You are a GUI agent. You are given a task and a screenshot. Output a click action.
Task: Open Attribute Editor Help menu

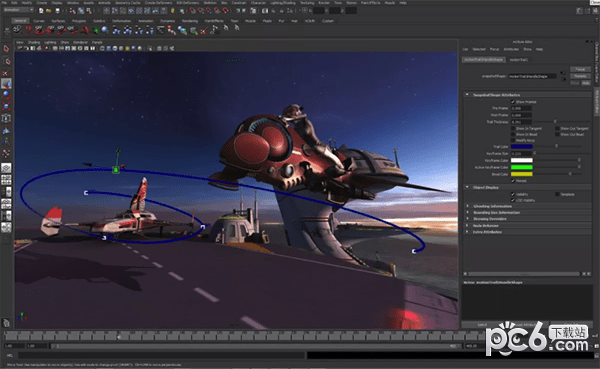pyautogui.click(x=539, y=49)
